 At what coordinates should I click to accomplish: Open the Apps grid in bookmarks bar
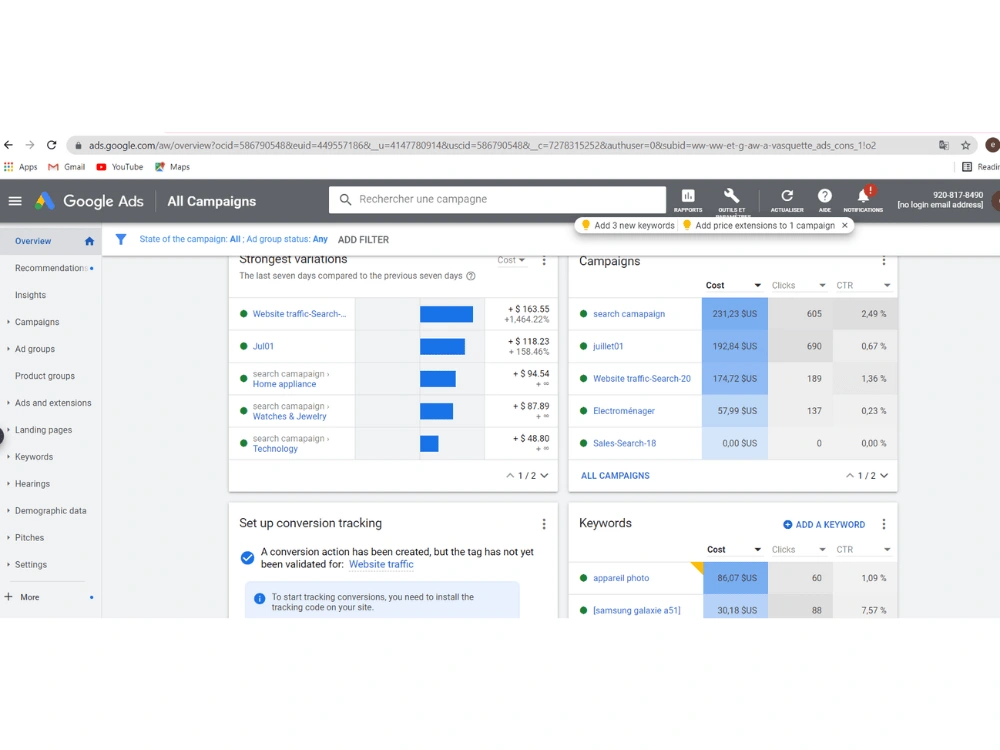pyautogui.click(x=20, y=166)
